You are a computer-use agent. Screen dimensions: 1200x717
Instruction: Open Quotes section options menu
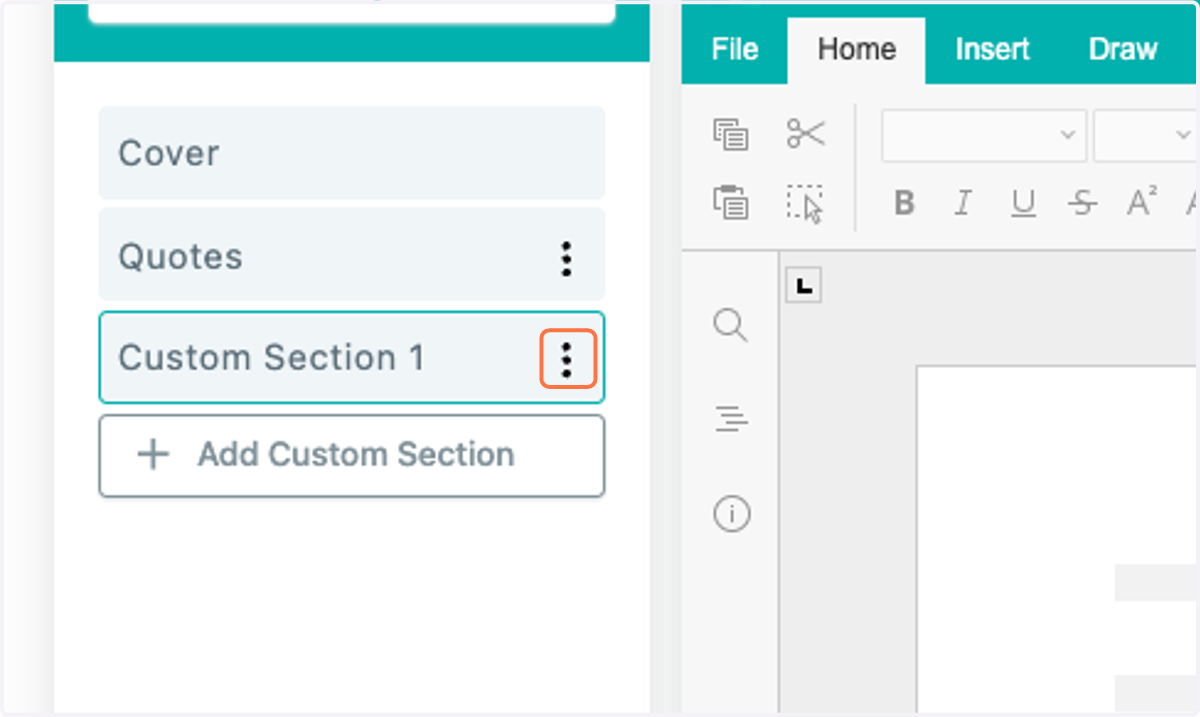tap(567, 258)
